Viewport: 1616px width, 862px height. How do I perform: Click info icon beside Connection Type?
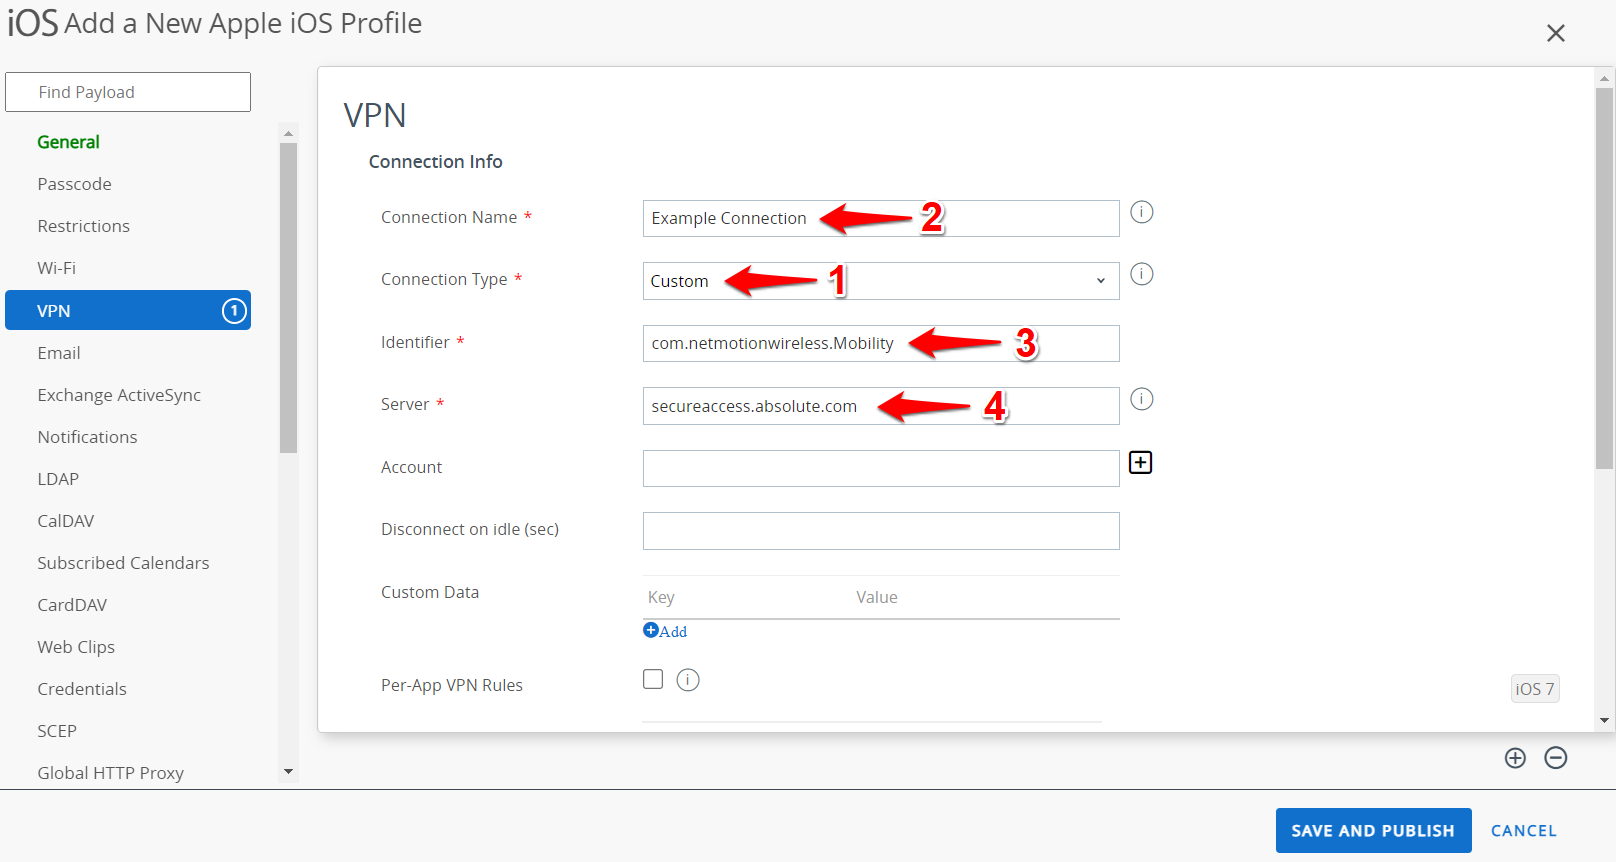click(x=1141, y=274)
